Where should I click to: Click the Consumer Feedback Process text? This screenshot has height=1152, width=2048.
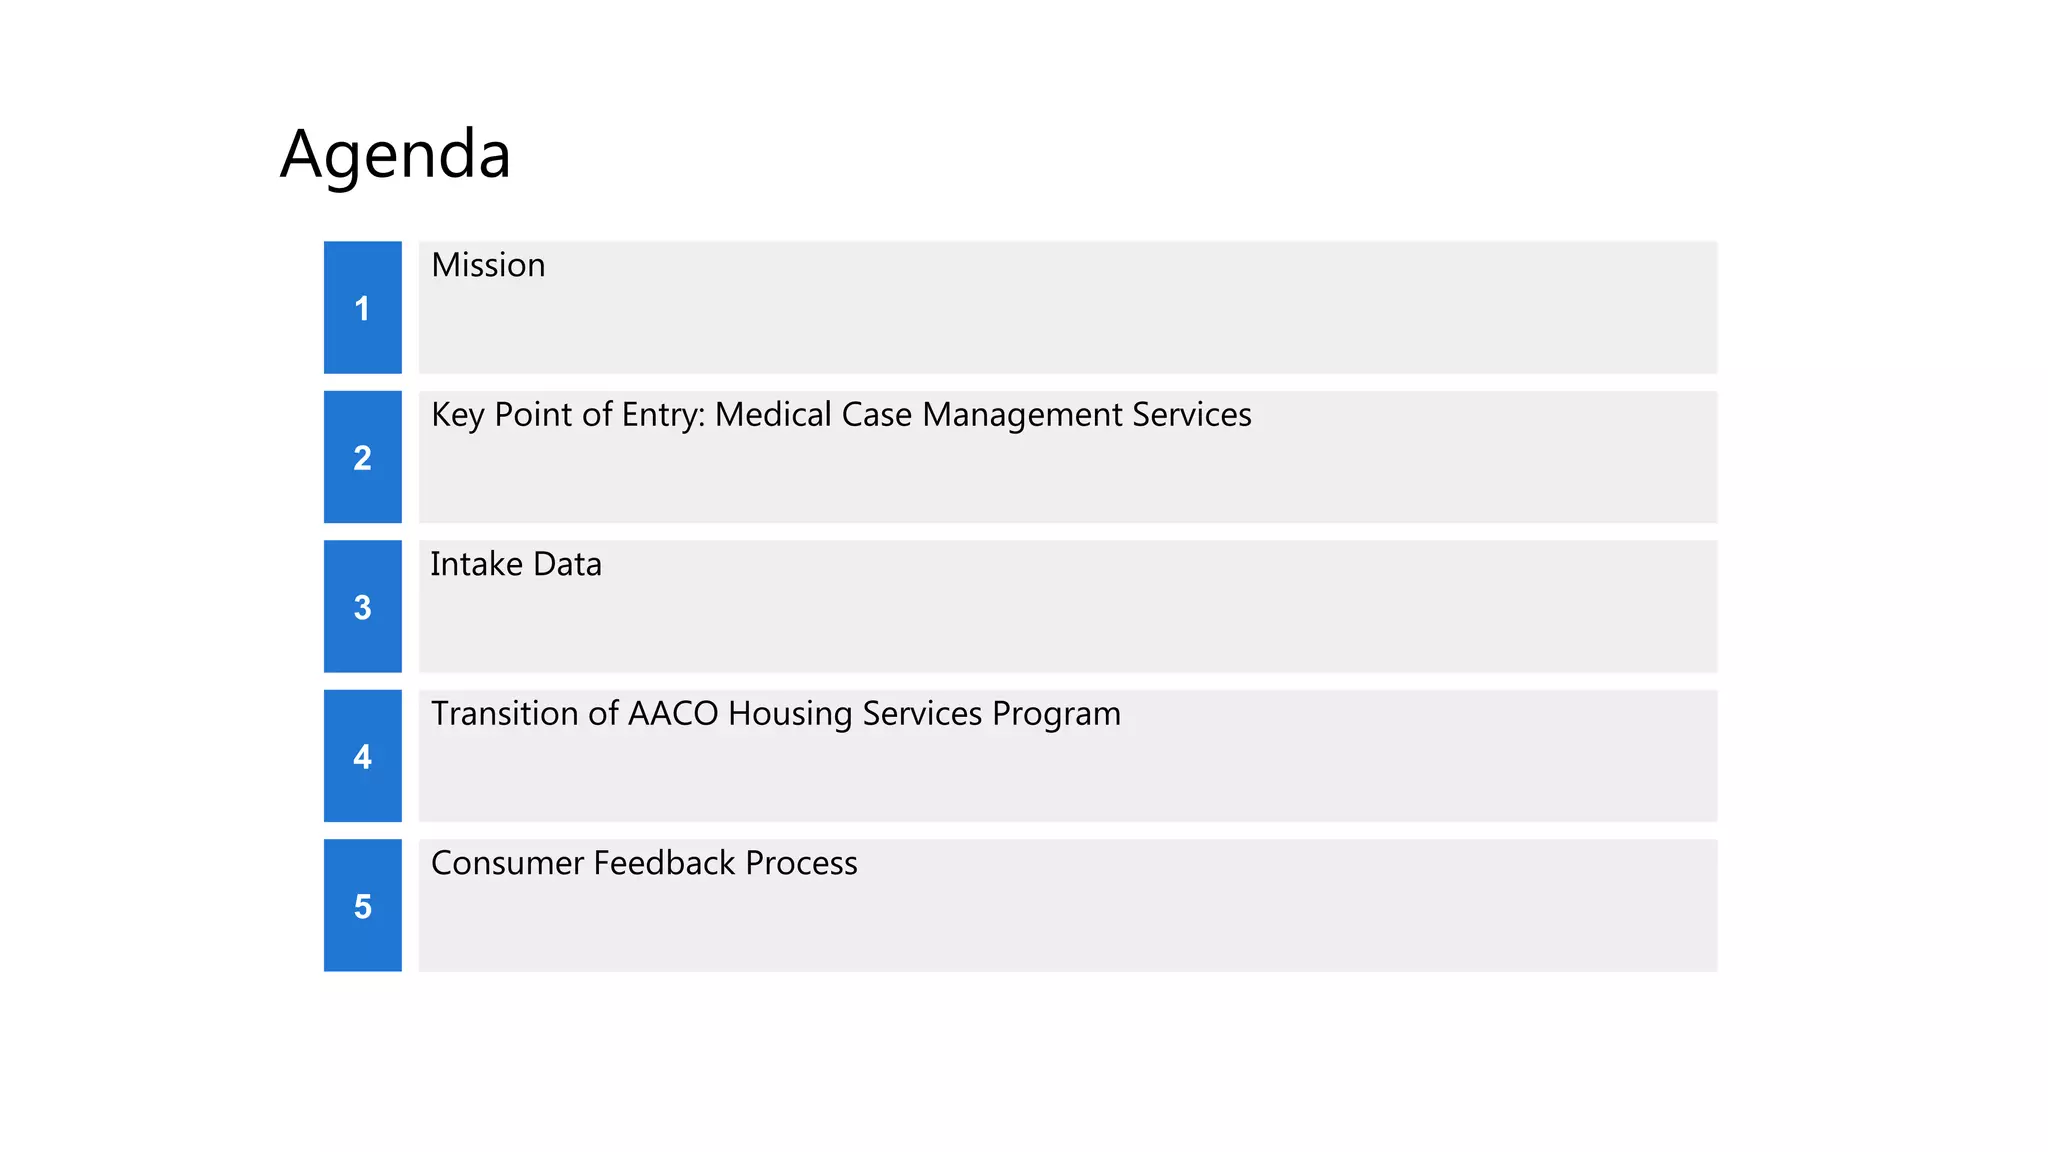point(644,863)
